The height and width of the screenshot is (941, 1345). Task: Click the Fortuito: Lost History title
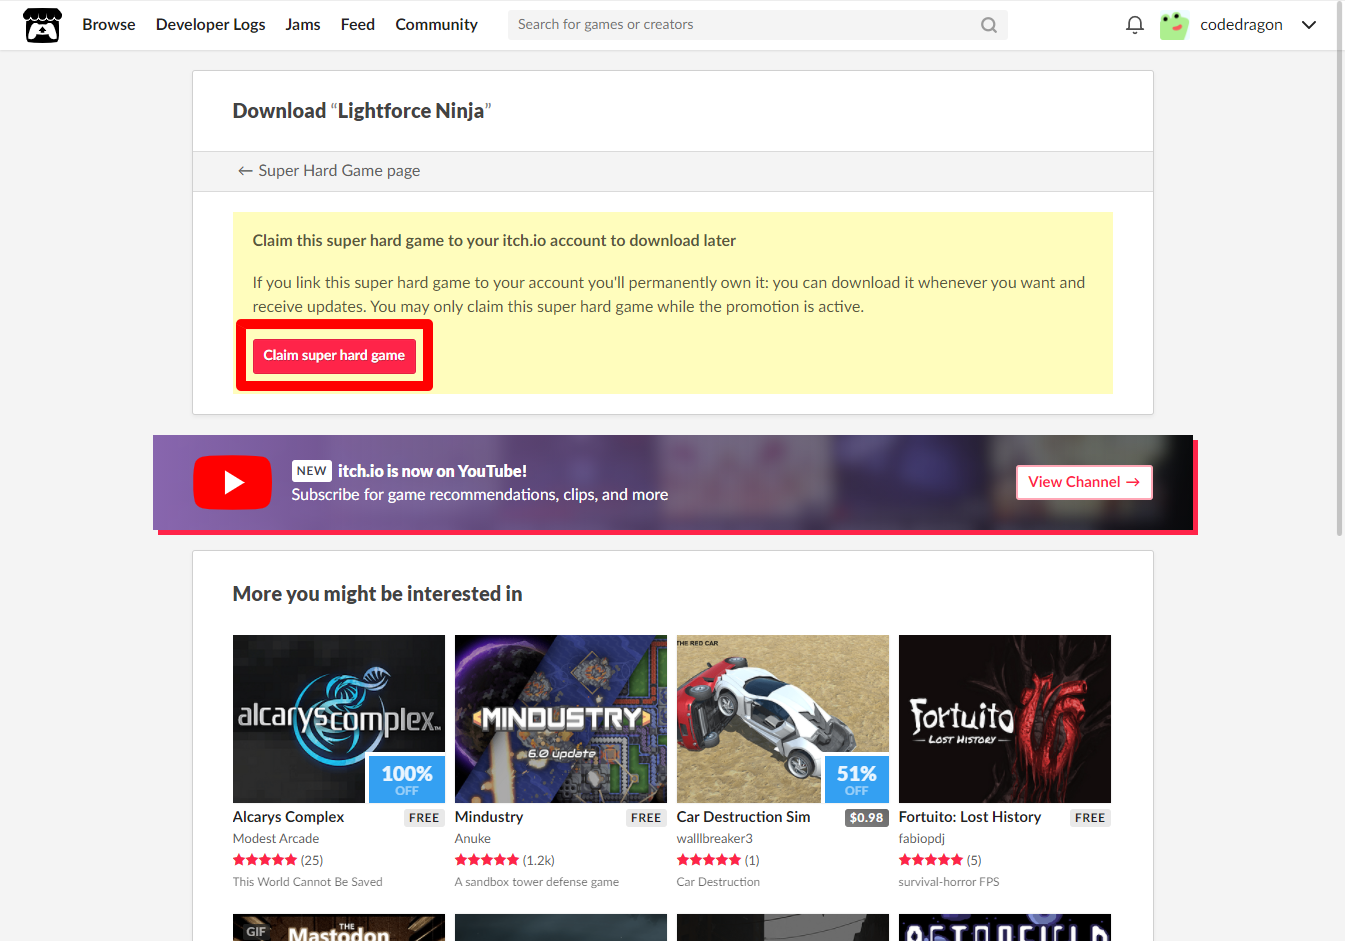pyautogui.click(x=970, y=817)
